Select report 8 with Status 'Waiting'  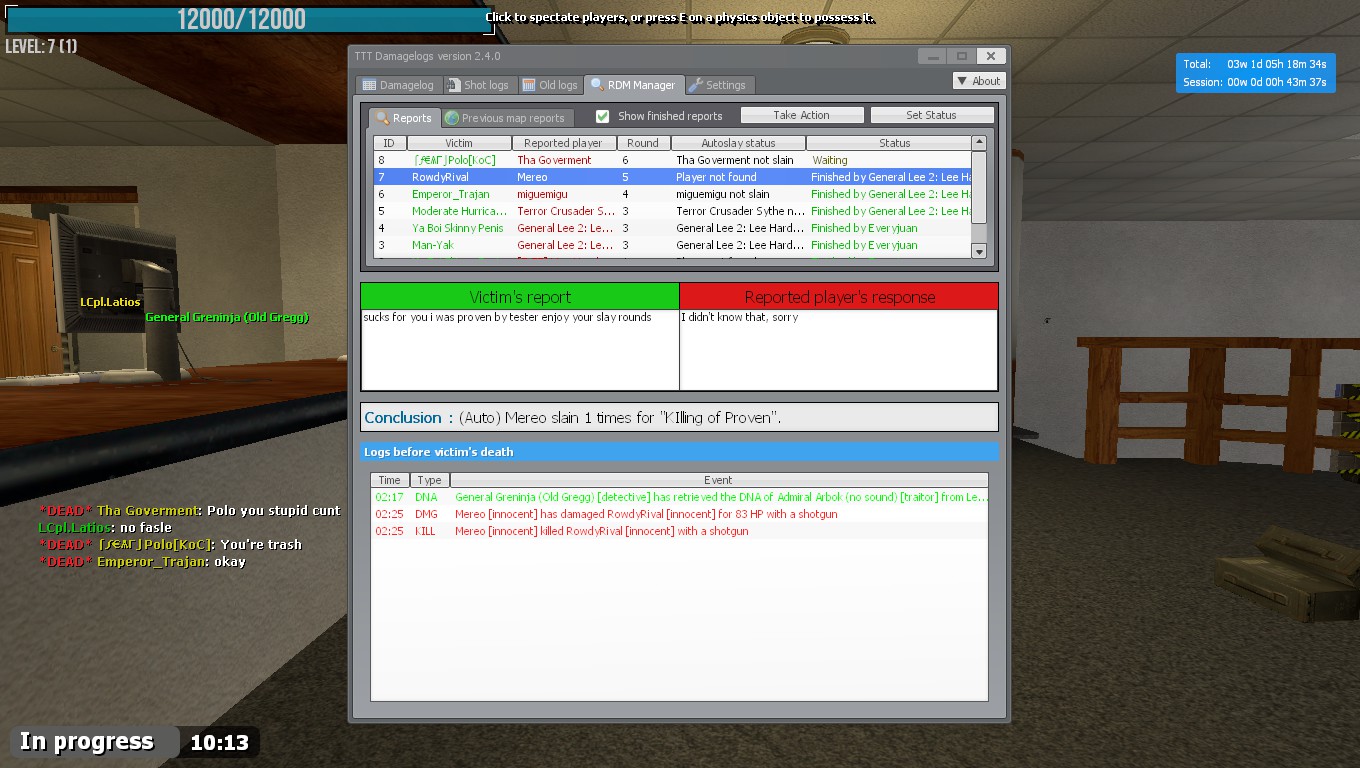(673, 160)
